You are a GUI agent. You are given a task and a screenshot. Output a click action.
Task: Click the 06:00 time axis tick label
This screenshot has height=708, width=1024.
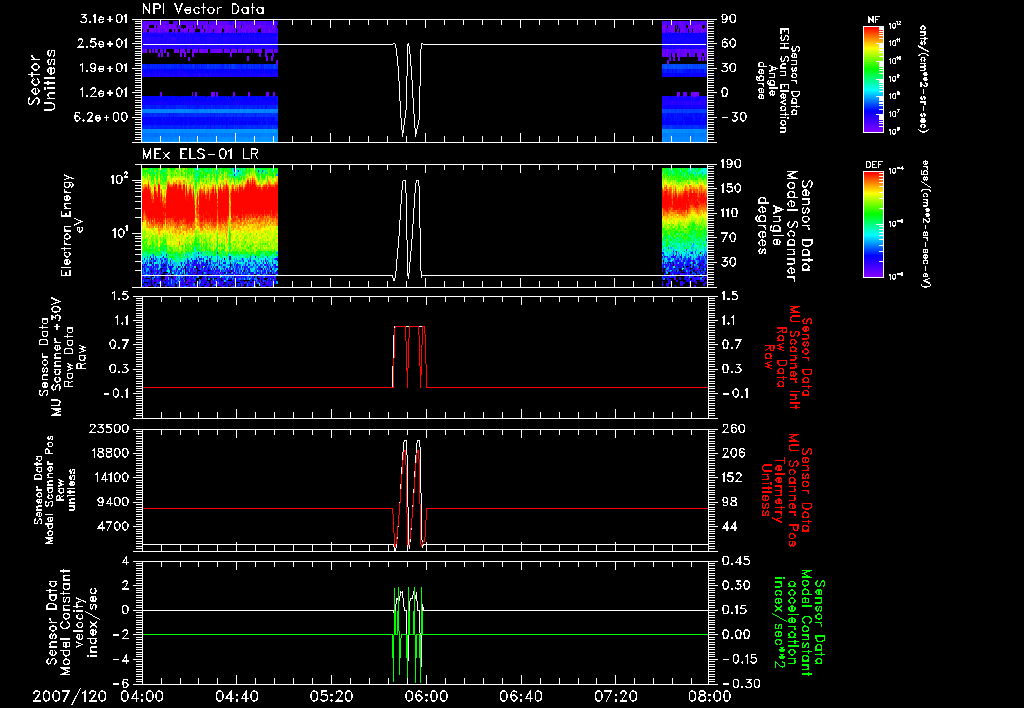click(x=426, y=696)
